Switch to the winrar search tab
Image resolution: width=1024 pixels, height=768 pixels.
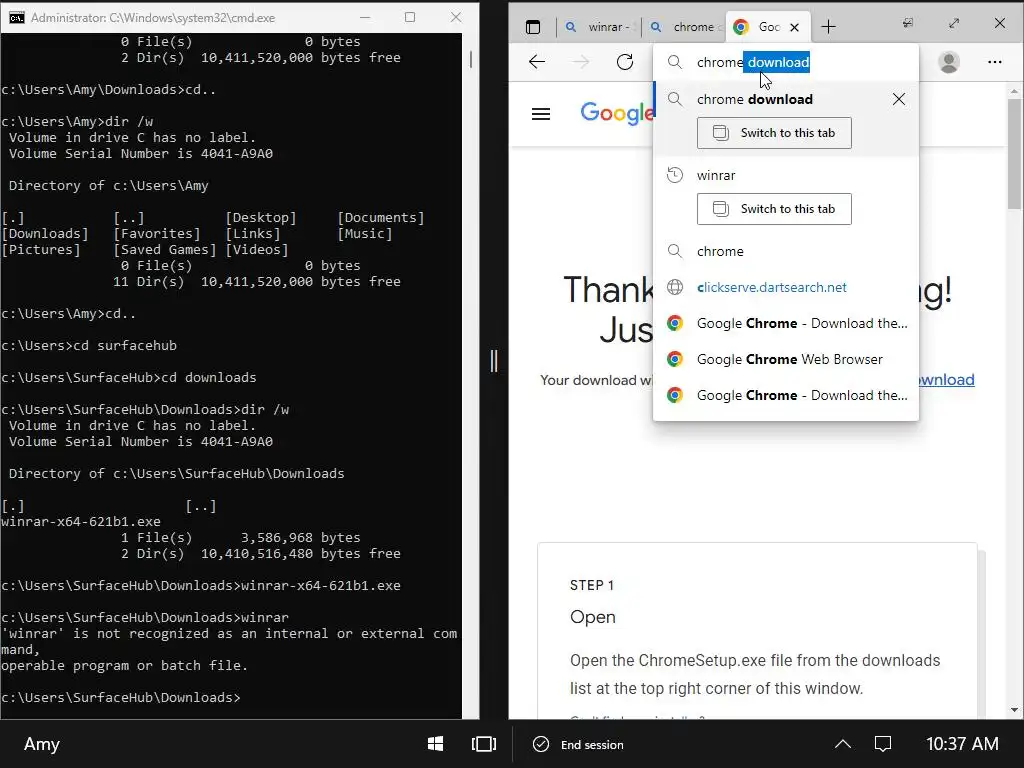(x=600, y=27)
